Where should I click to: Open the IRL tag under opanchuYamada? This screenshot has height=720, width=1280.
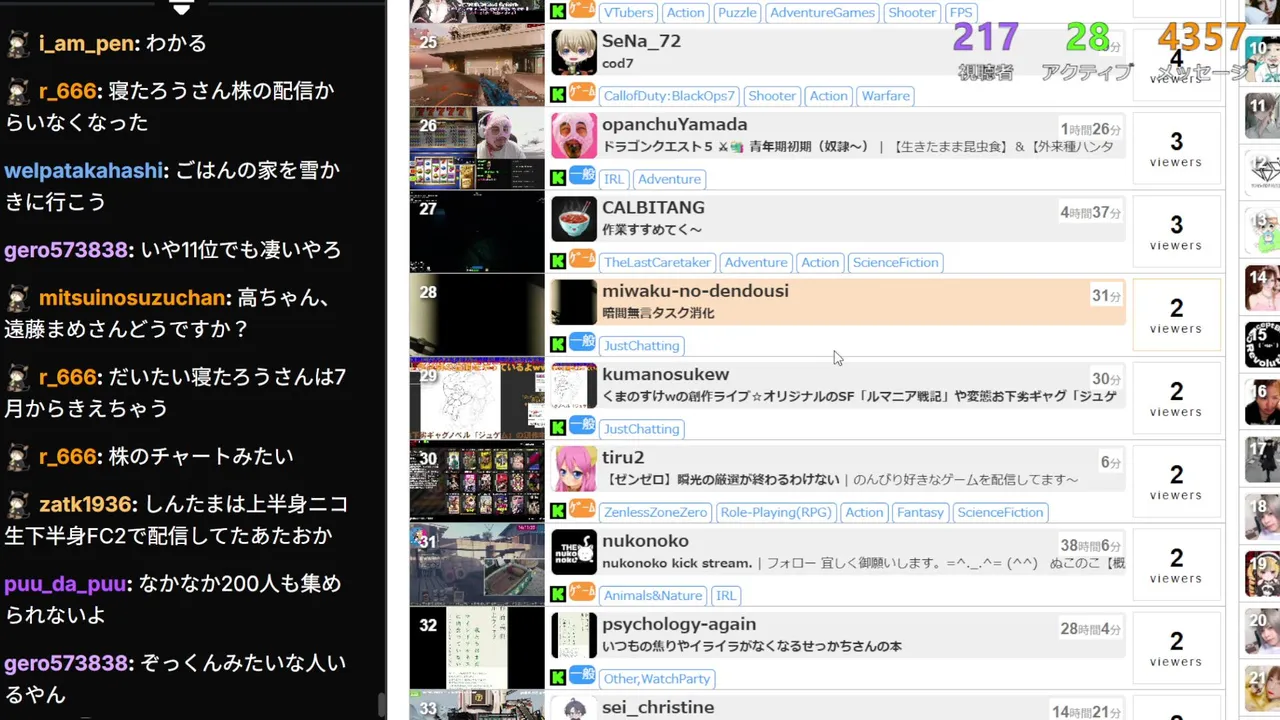[614, 179]
